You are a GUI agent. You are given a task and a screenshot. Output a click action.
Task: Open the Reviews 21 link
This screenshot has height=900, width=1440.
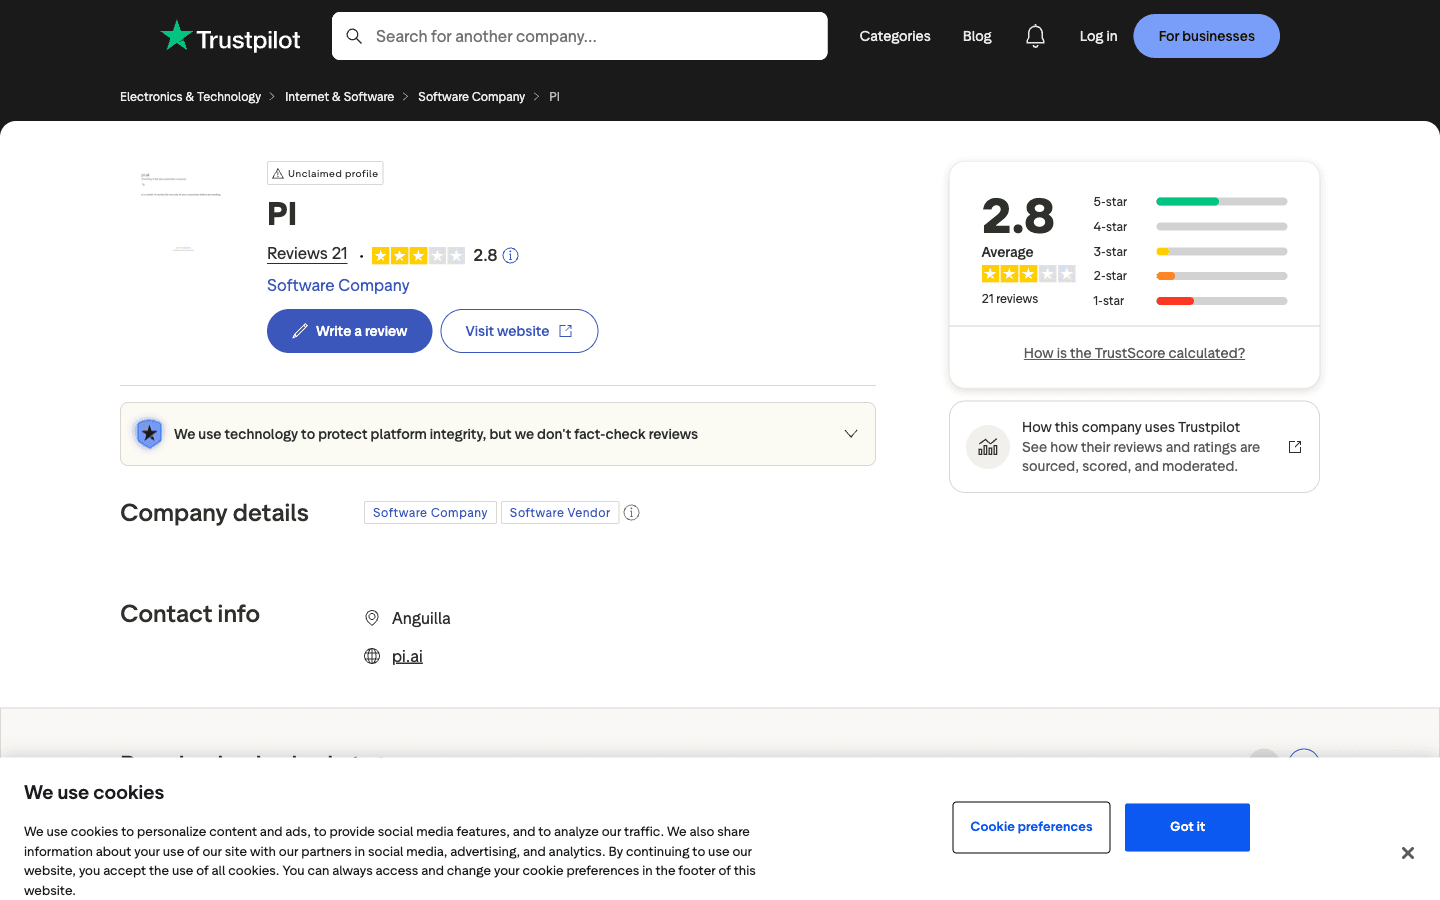tap(307, 253)
